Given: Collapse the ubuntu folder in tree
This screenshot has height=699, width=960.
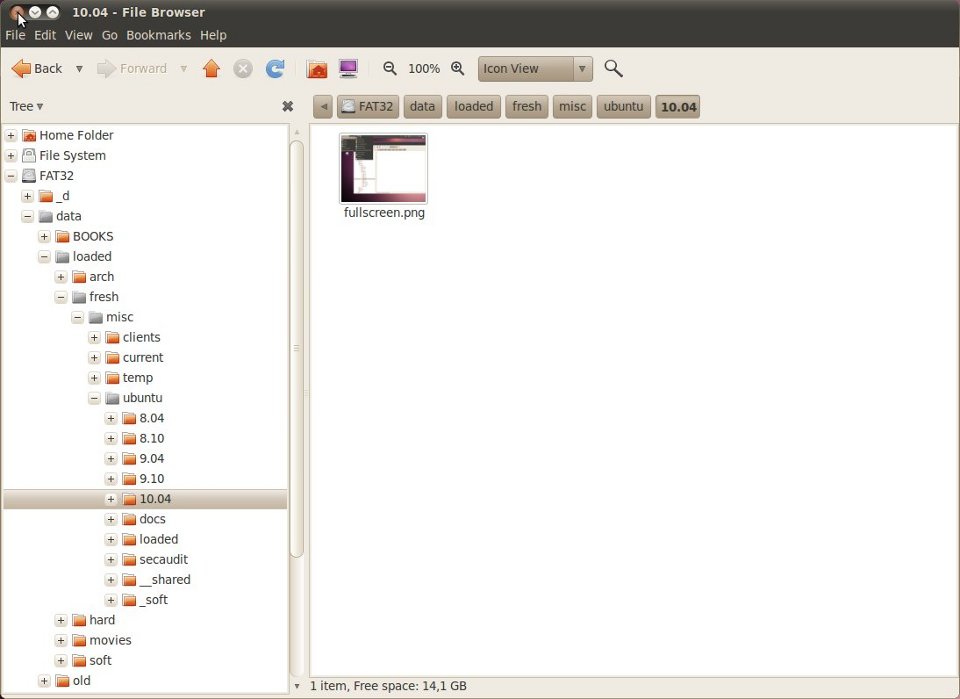Looking at the screenshot, I should [95, 398].
